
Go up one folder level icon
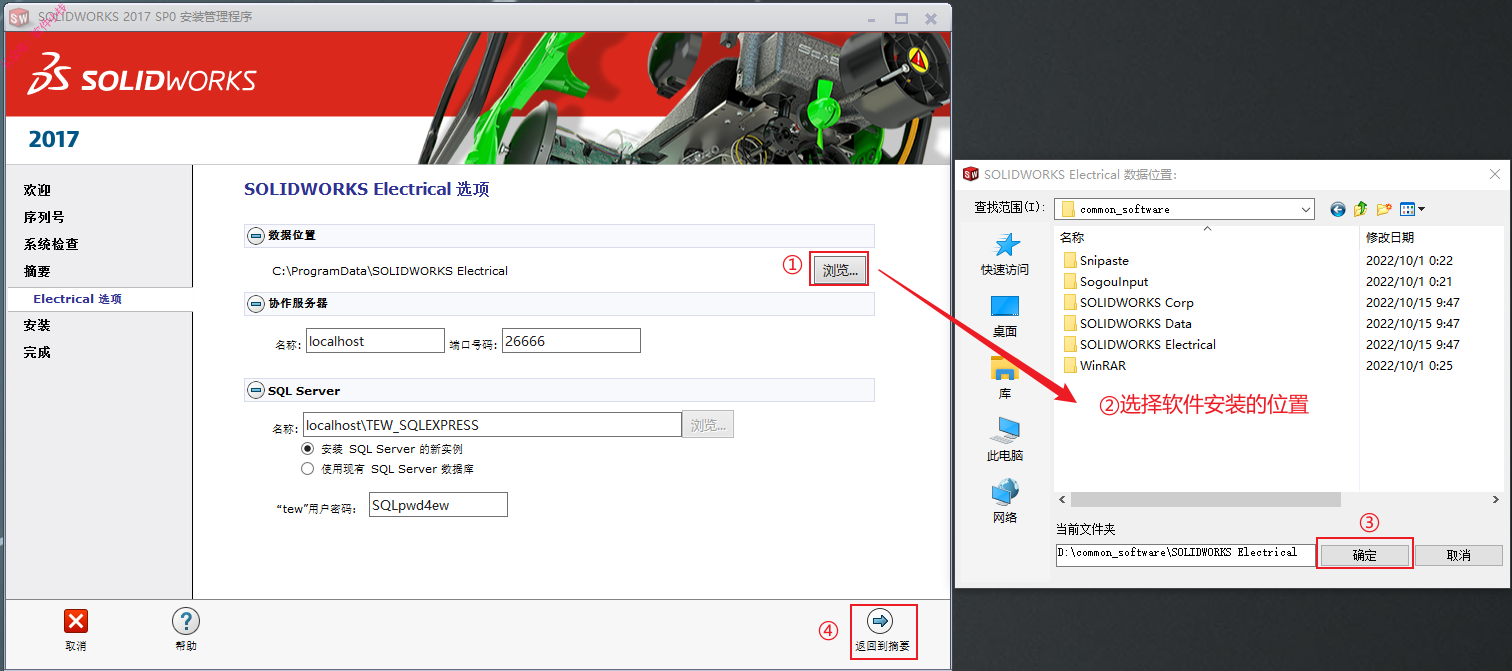coord(1361,209)
